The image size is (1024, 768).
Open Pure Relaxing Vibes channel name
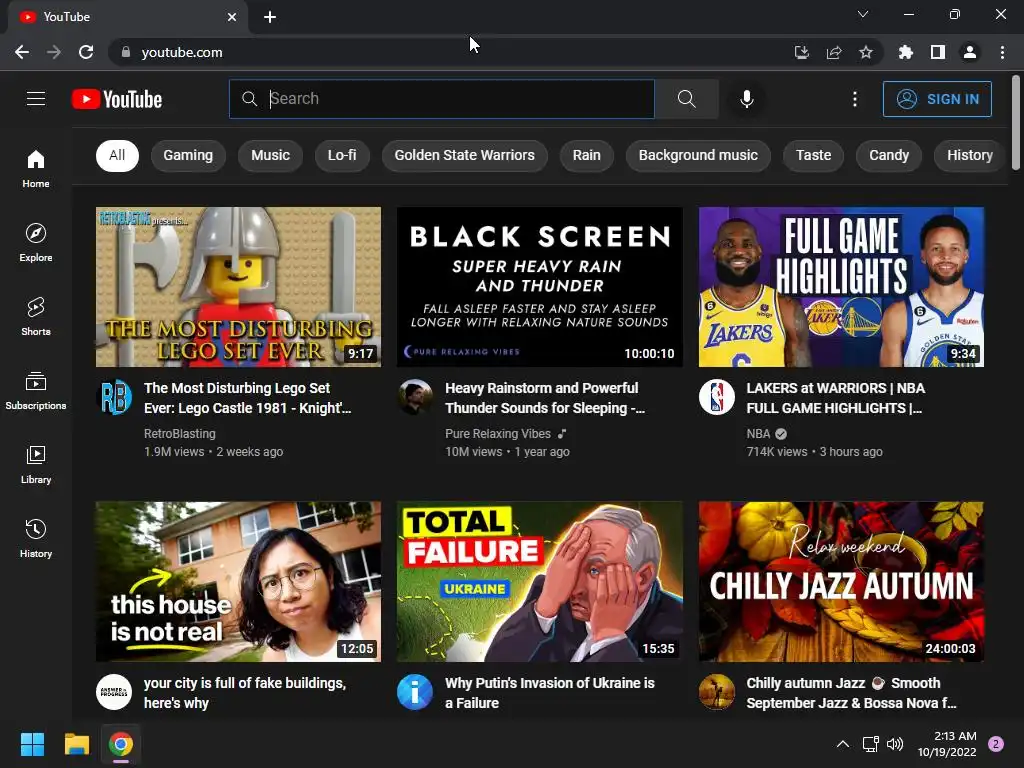tap(498, 434)
